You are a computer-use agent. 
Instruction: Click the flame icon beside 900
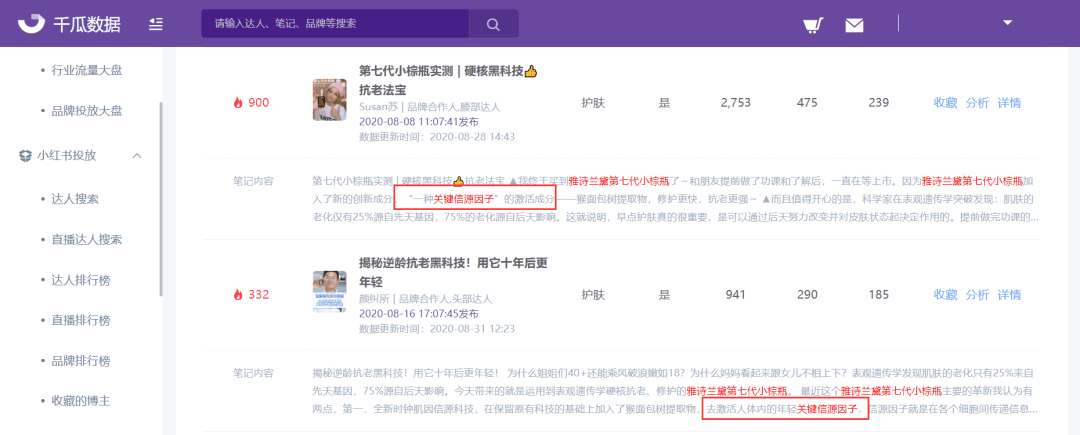237,103
